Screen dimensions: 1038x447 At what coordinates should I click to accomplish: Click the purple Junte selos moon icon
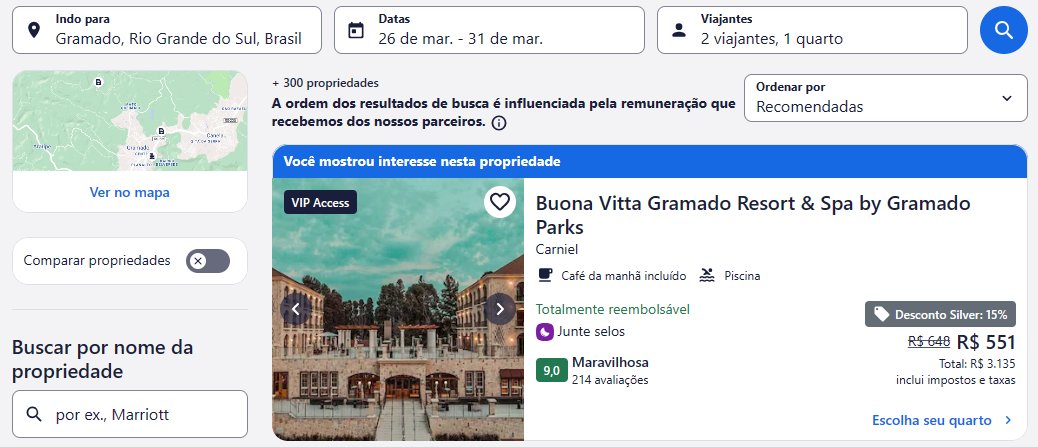pyautogui.click(x=544, y=332)
